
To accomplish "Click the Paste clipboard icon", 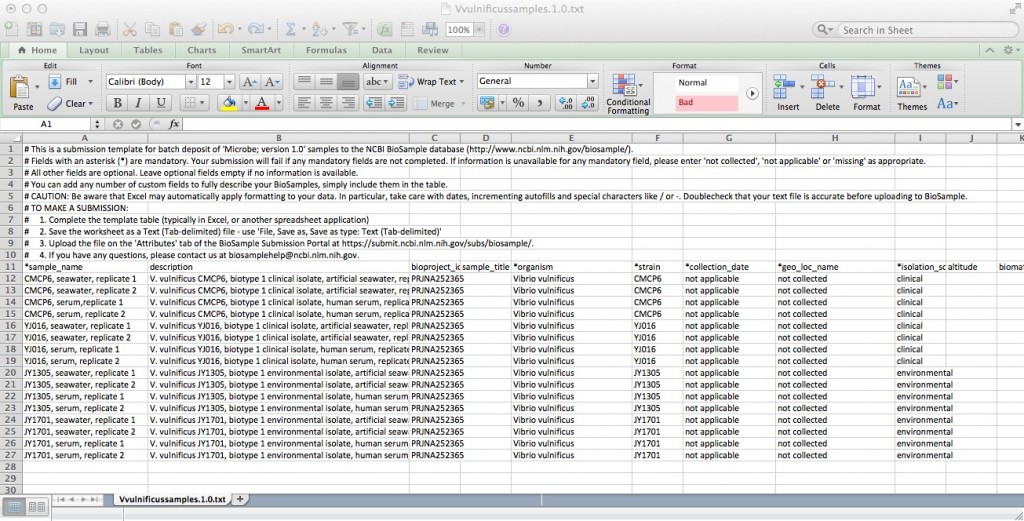I will [23, 91].
